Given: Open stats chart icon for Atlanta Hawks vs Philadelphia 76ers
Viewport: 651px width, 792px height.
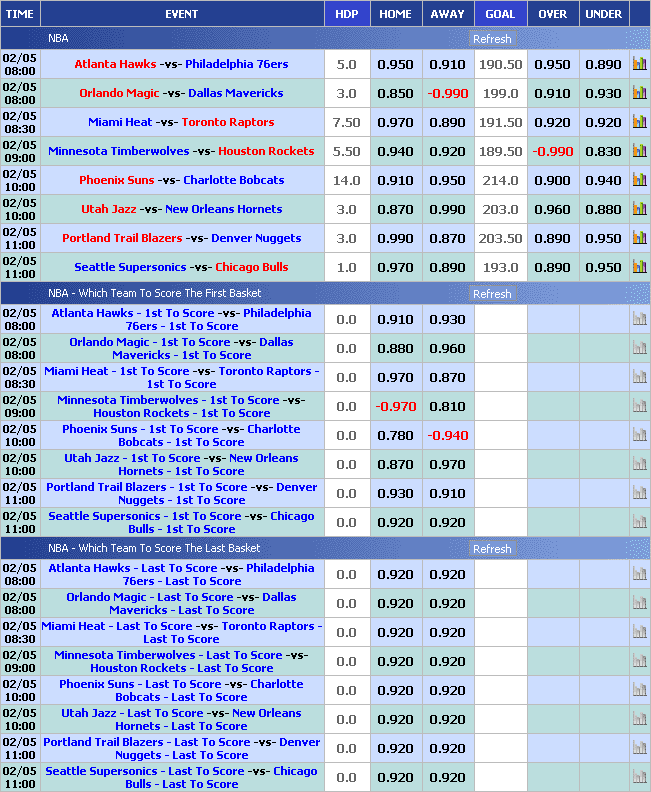Looking at the screenshot, I should pos(639,64).
